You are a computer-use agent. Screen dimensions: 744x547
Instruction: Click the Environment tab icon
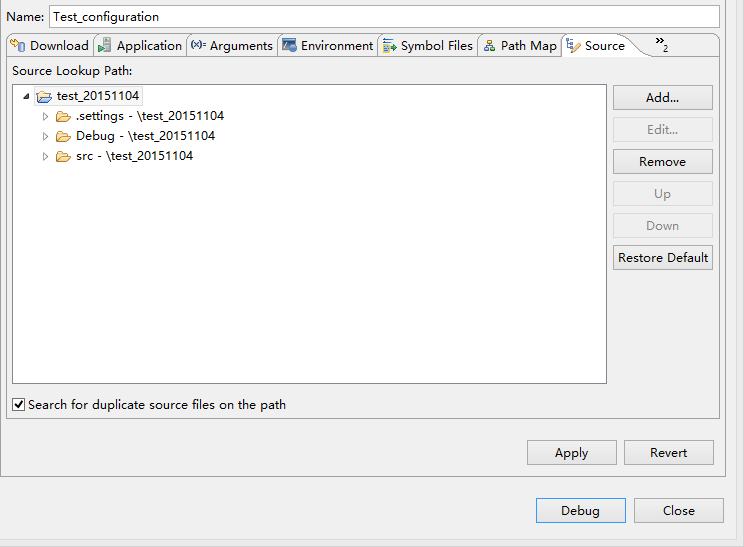coord(289,45)
